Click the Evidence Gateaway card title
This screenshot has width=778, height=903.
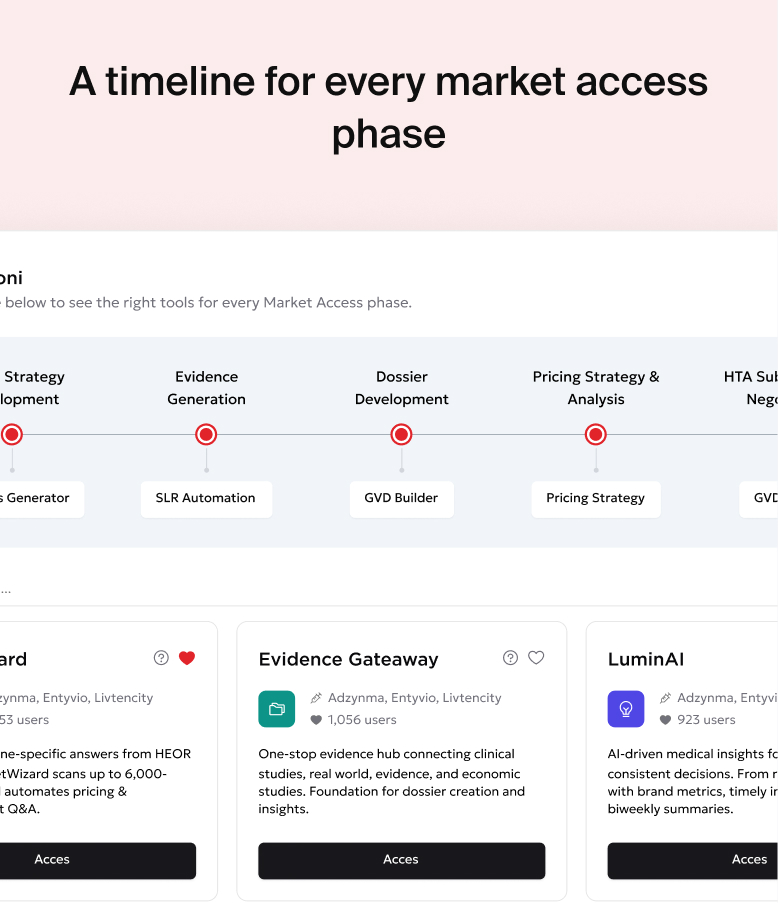[348, 659]
